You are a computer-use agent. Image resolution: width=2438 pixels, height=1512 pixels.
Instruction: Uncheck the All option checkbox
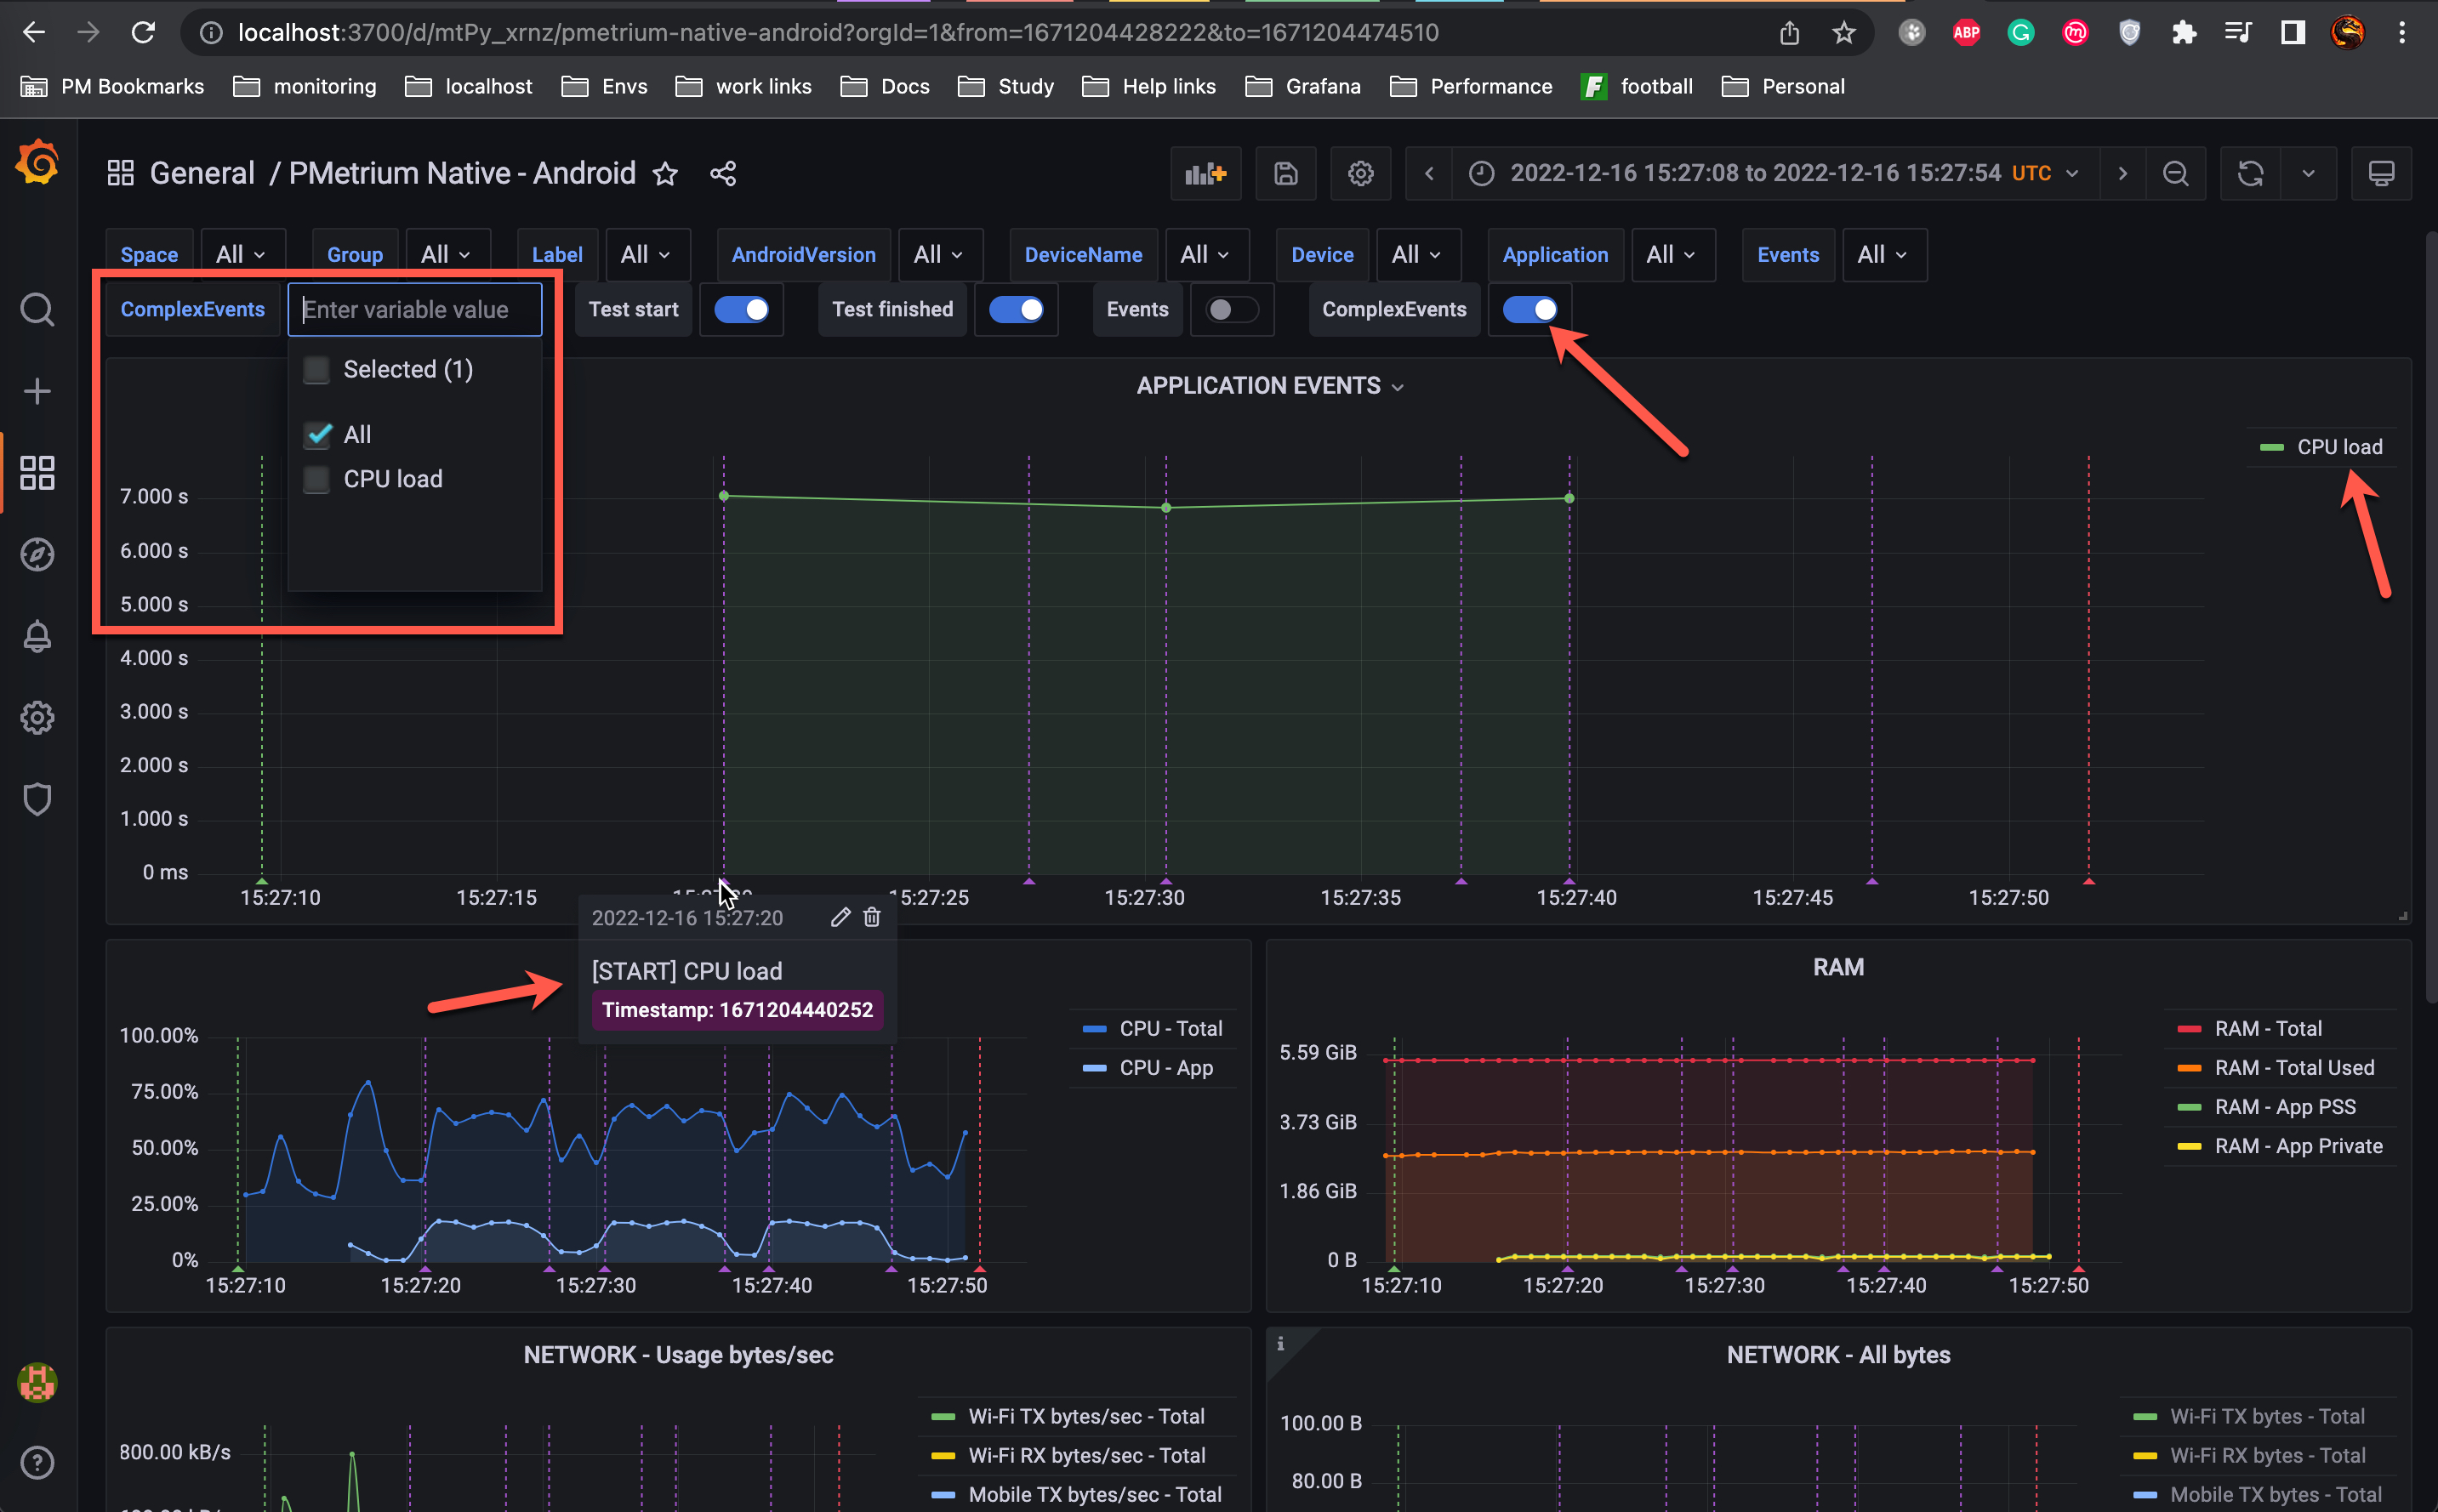click(x=317, y=435)
